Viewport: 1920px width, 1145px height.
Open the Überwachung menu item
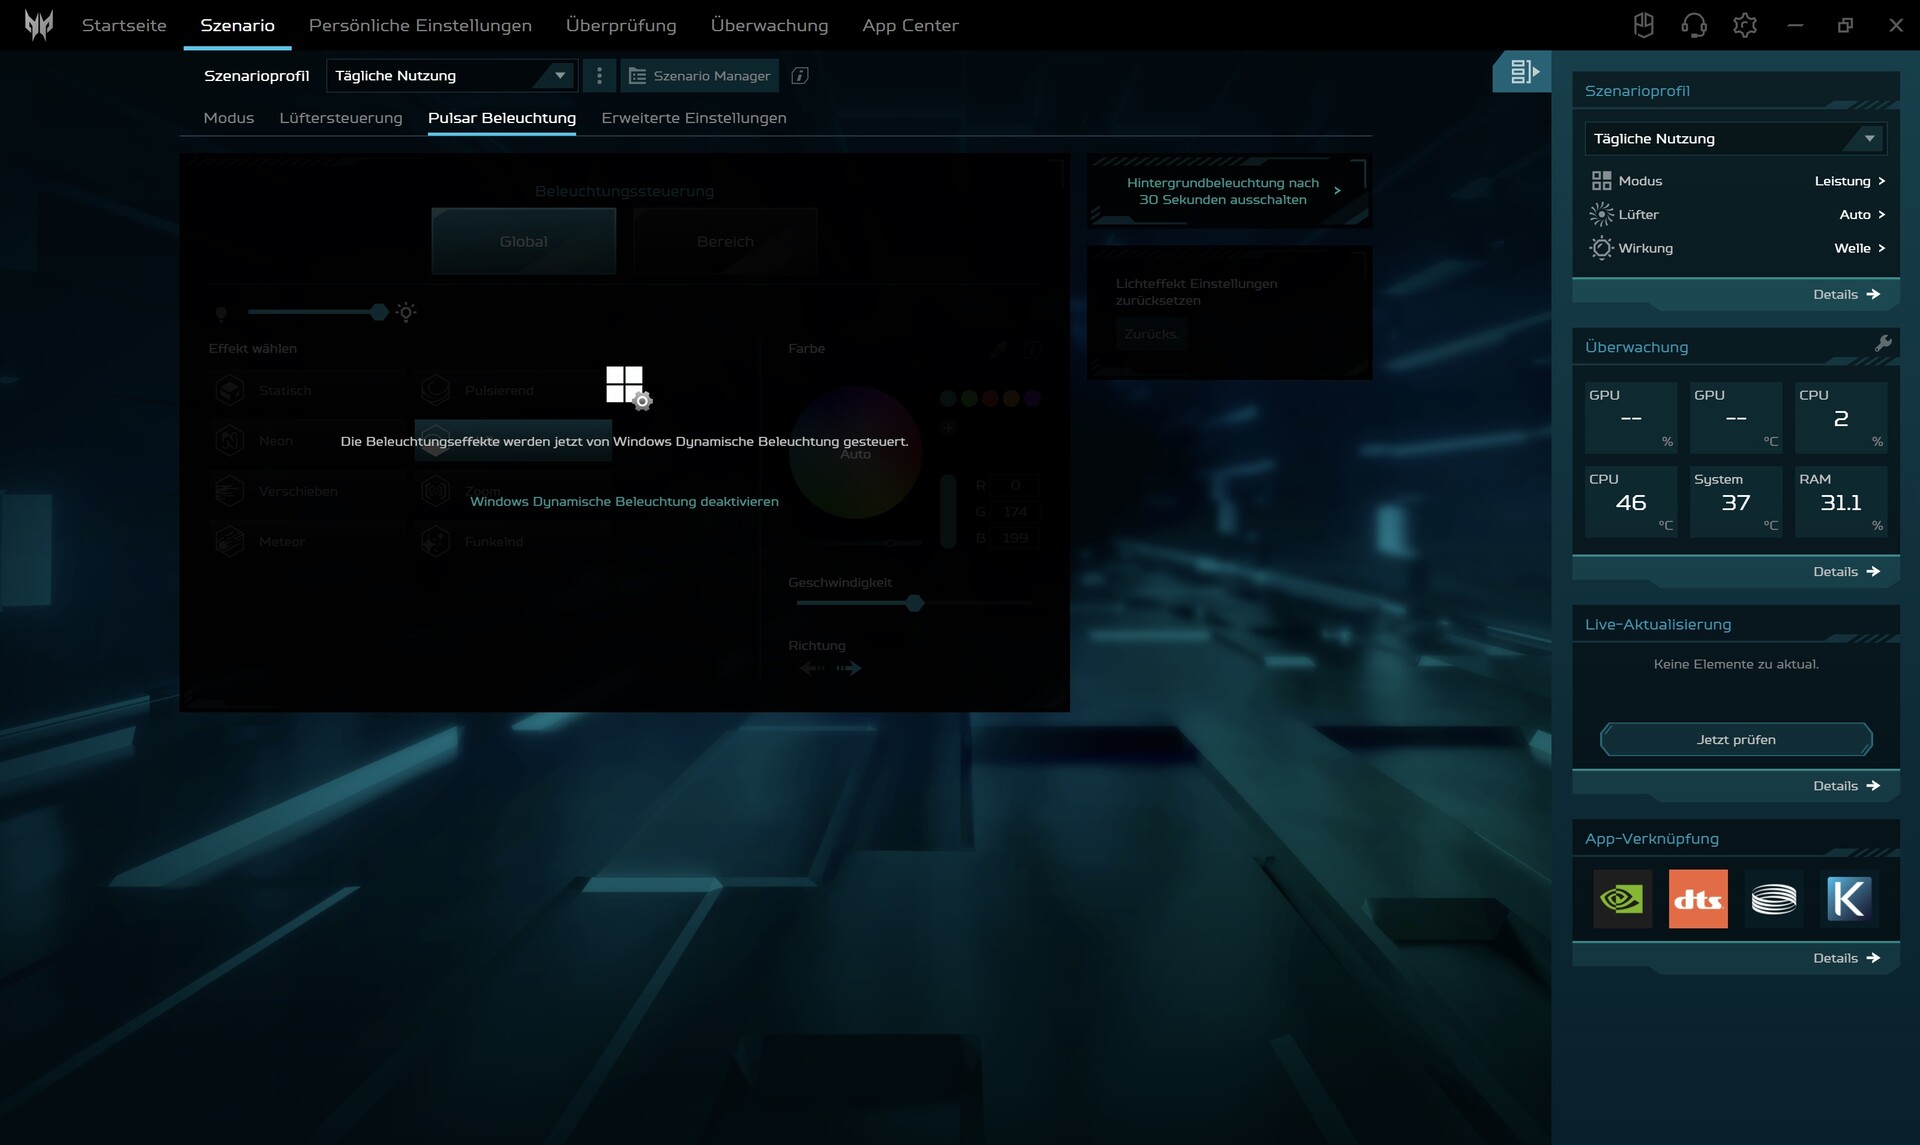coord(769,25)
